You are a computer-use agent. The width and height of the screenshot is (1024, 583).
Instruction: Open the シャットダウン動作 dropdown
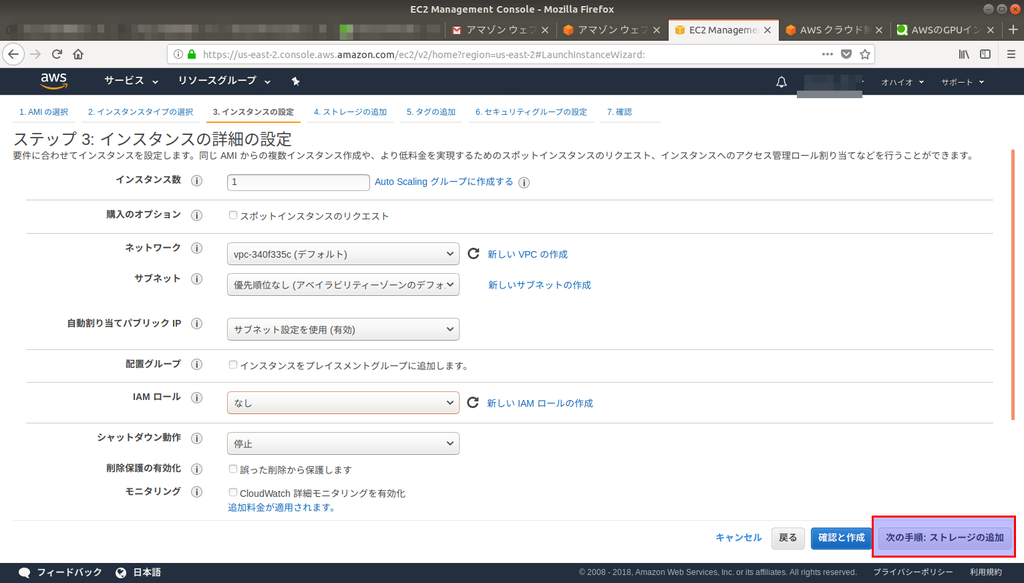coord(343,443)
